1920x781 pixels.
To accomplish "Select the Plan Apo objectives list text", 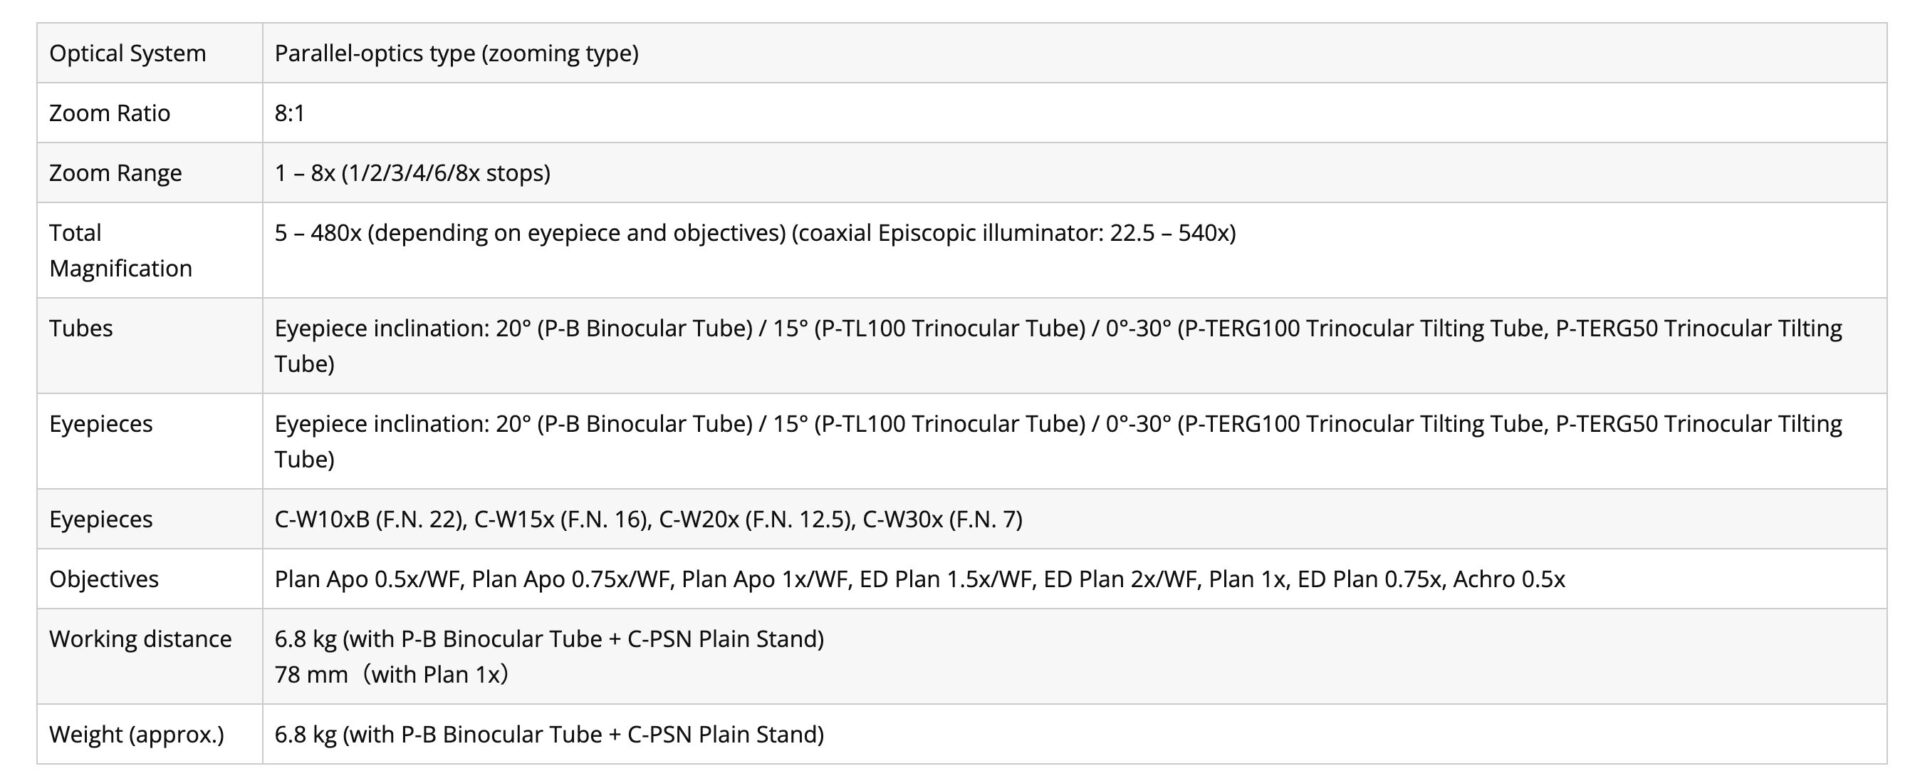I will pos(920,579).
